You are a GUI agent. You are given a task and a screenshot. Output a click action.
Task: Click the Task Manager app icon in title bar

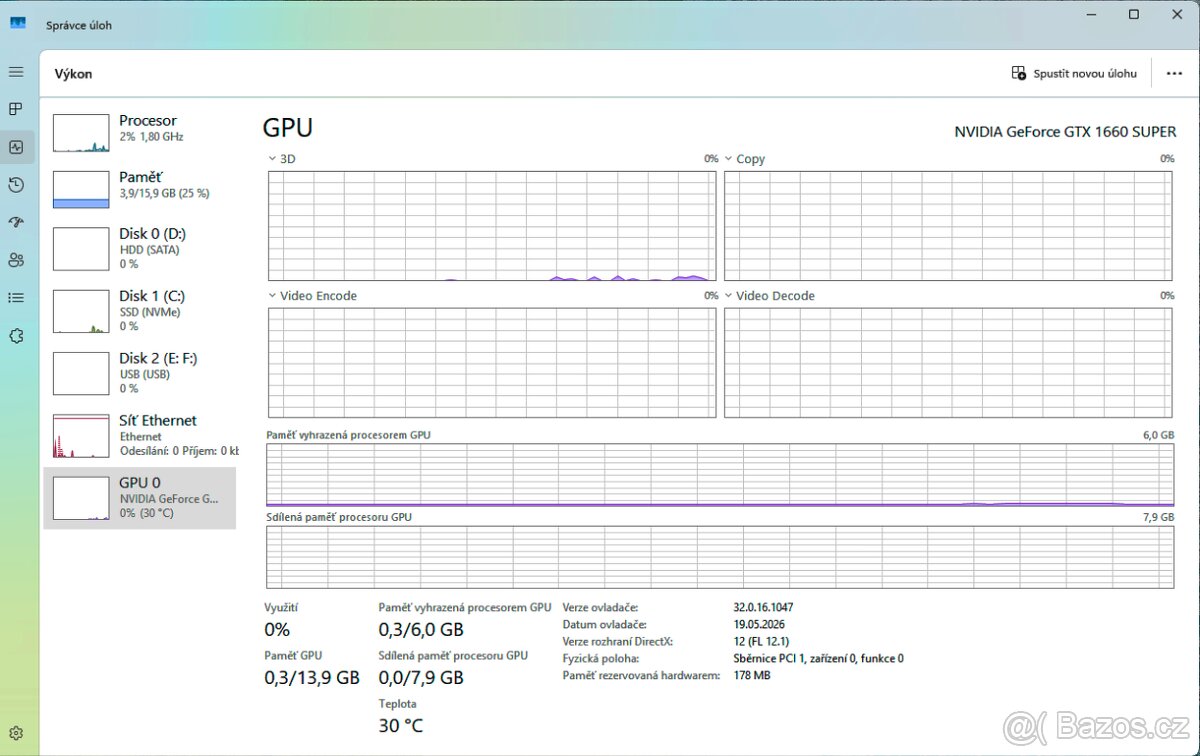pos(18,24)
